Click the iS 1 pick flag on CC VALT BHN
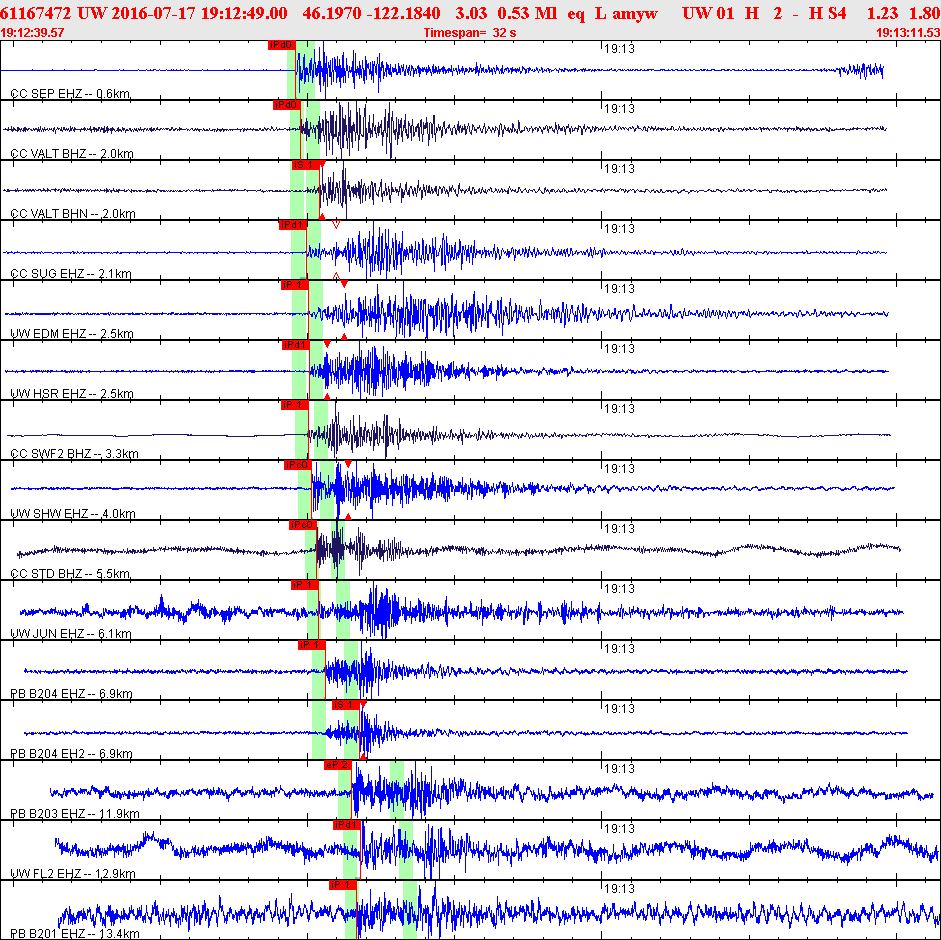Screen dimensions: 941x940 click(305, 165)
